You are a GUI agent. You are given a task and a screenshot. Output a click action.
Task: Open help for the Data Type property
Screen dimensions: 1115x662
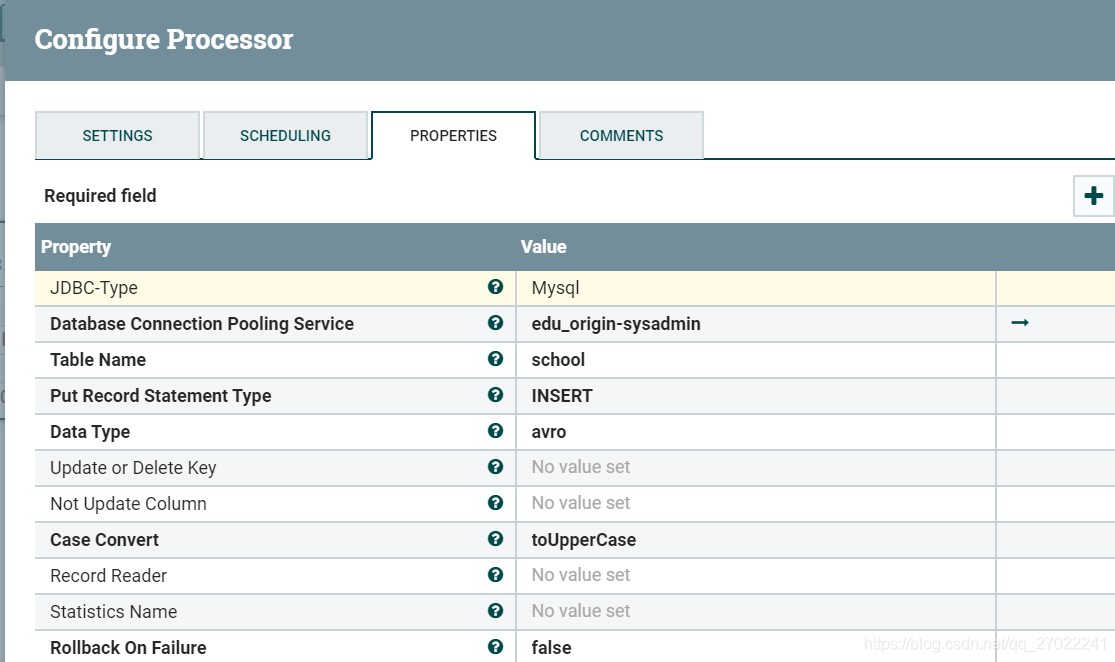coord(496,431)
